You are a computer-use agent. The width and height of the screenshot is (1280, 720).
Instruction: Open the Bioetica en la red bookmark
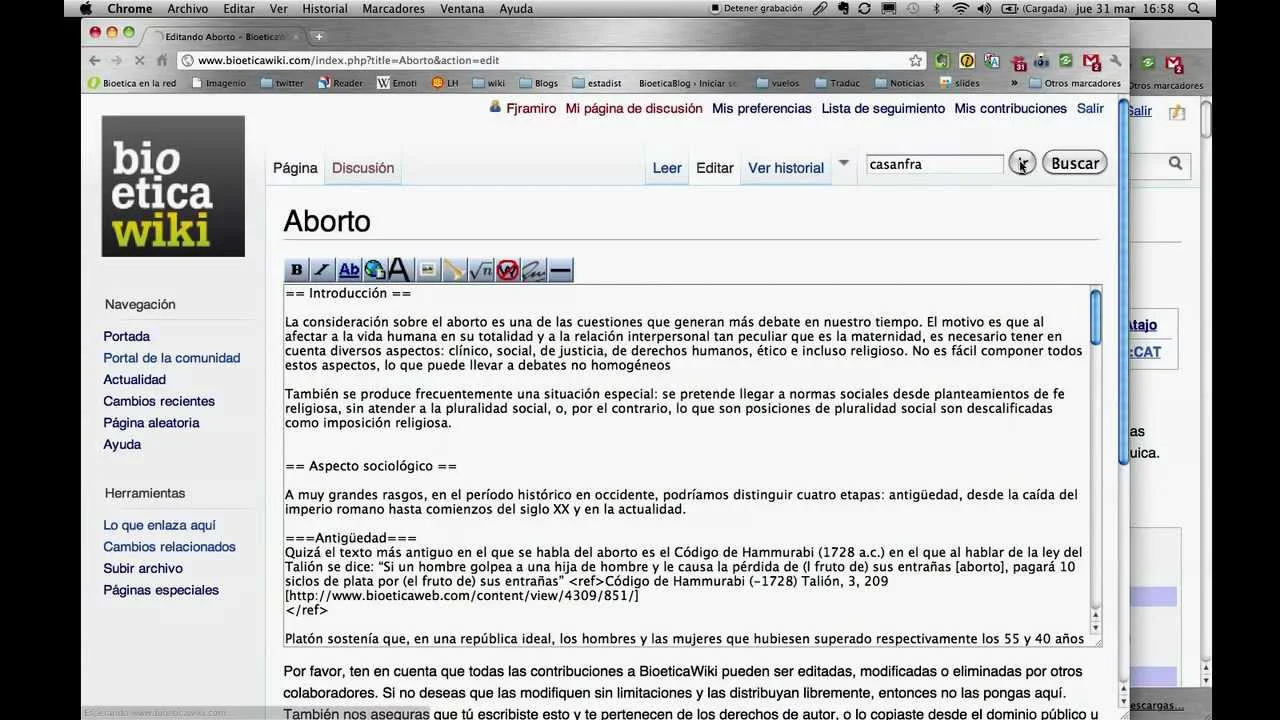point(132,83)
